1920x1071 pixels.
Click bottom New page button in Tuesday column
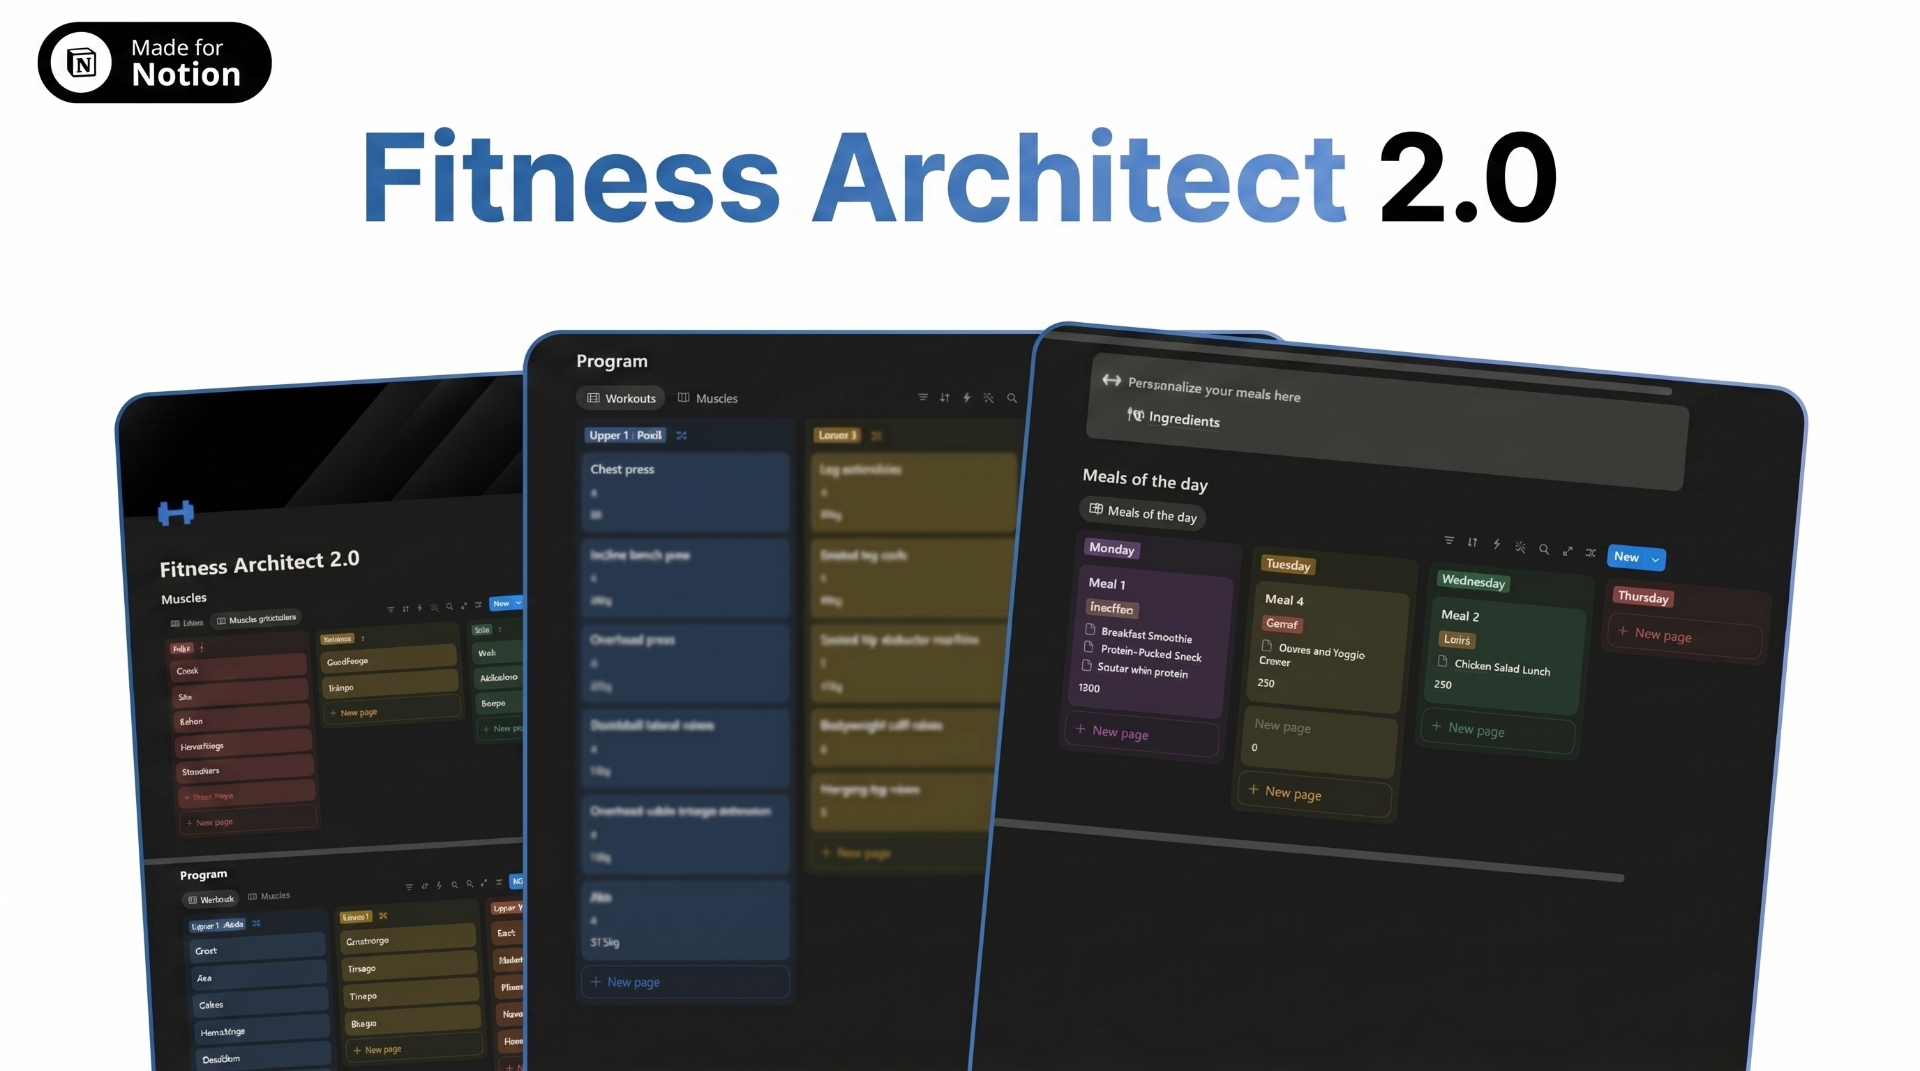click(x=1314, y=793)
